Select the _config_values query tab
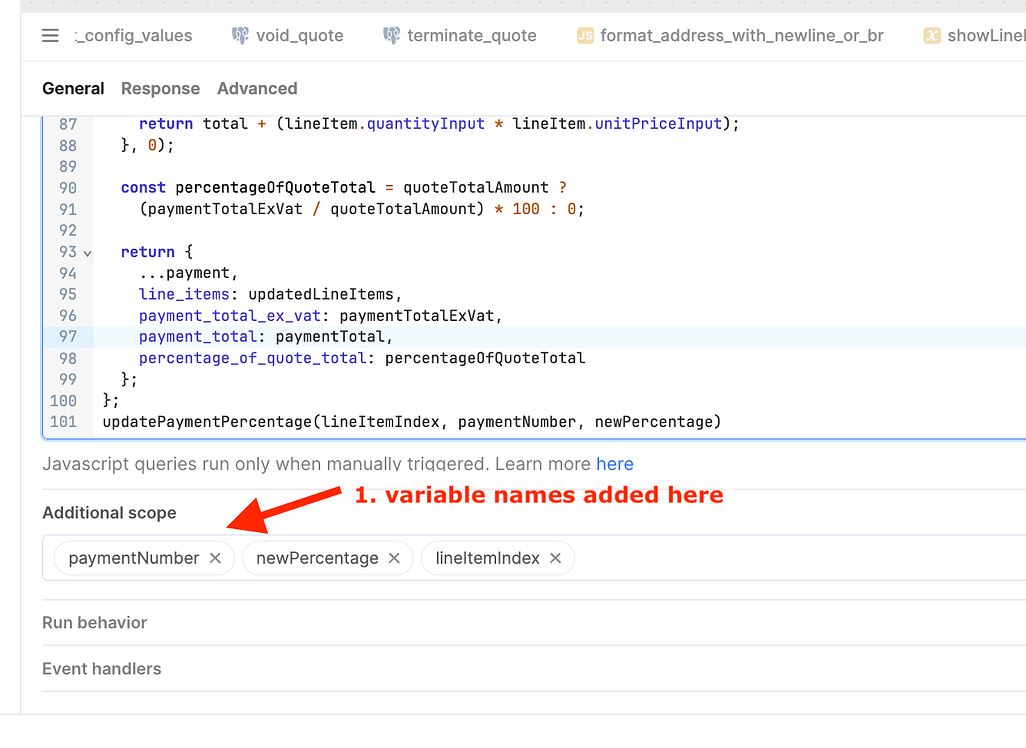 [x=133, y=35]
